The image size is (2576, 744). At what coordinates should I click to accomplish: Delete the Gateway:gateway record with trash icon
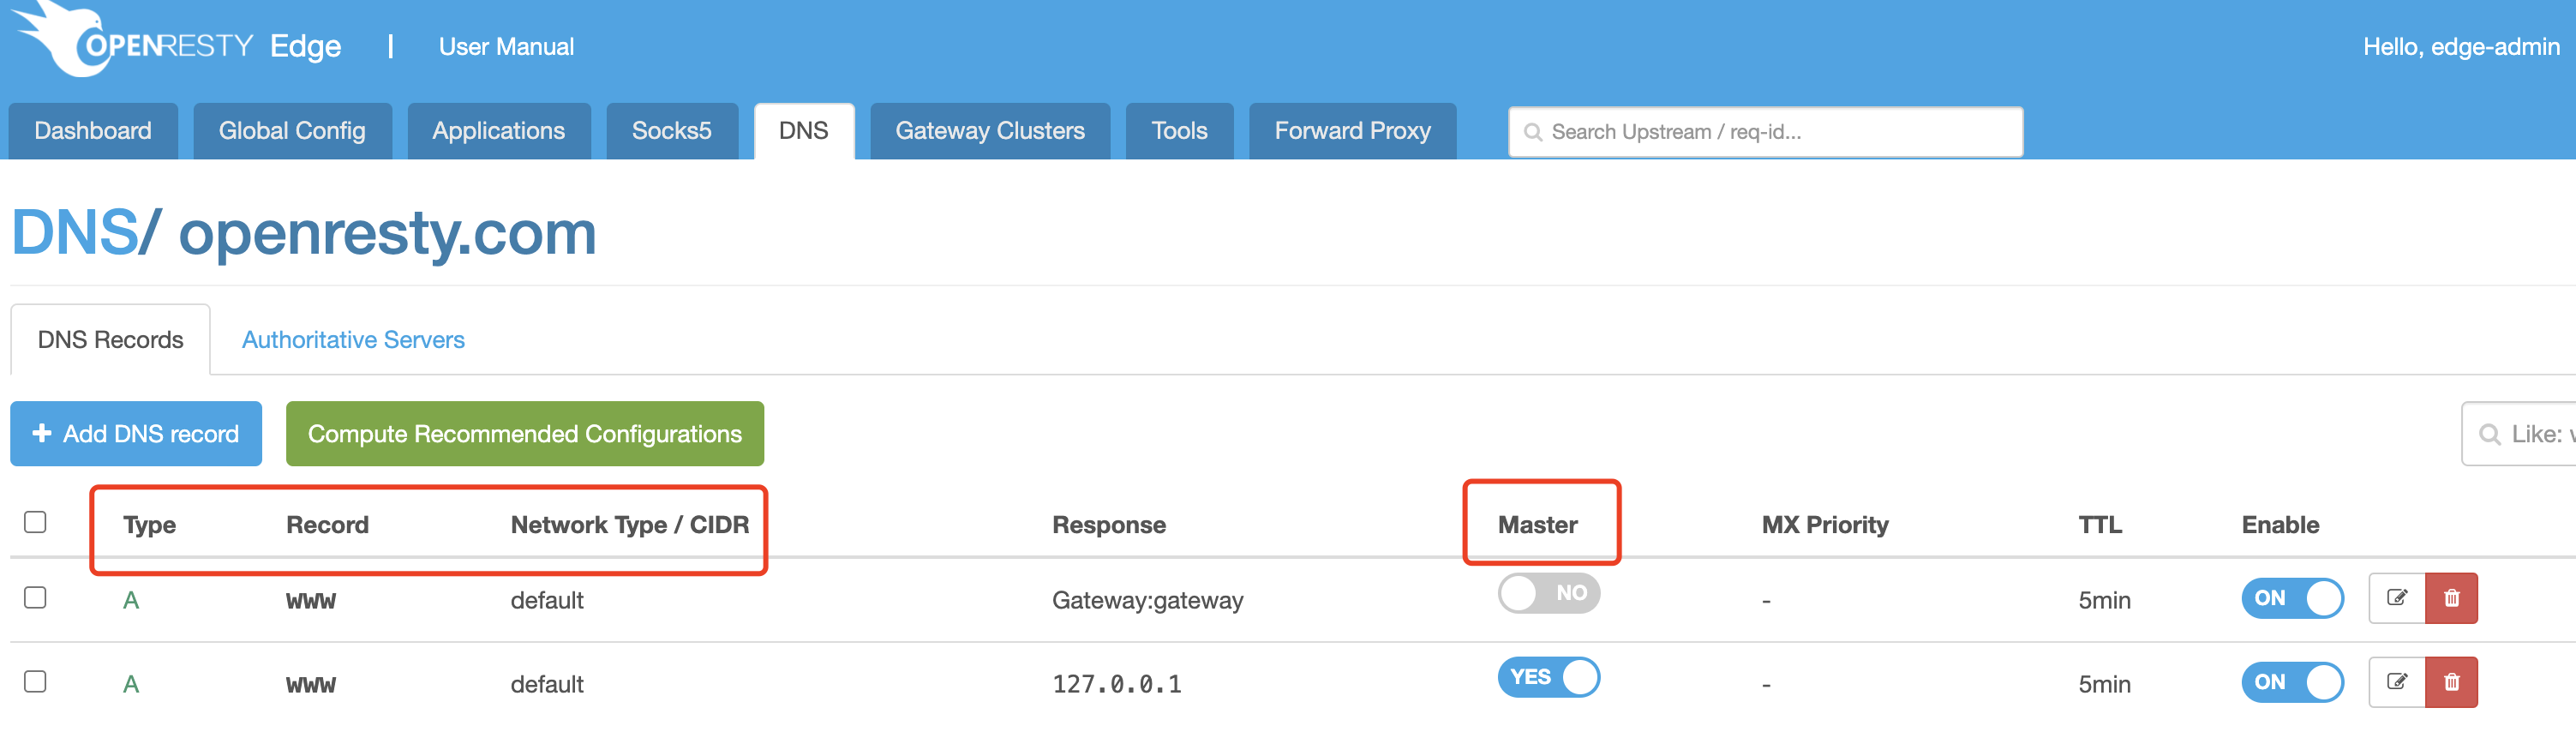2451,598
